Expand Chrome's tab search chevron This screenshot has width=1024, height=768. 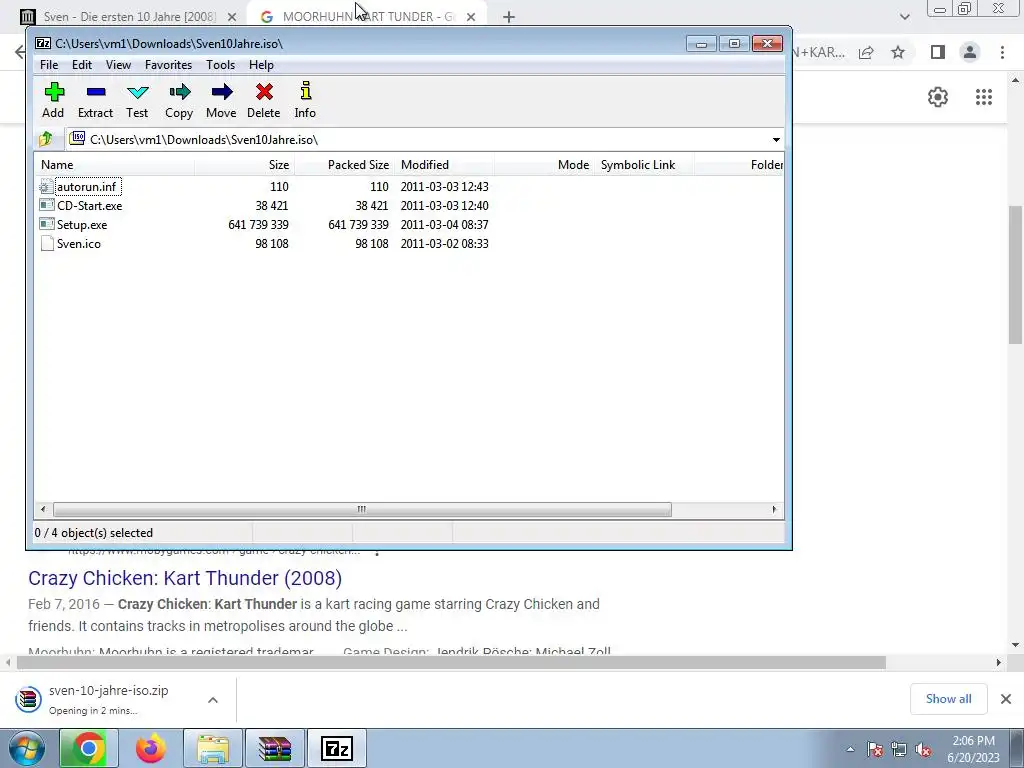click(904, 17)
